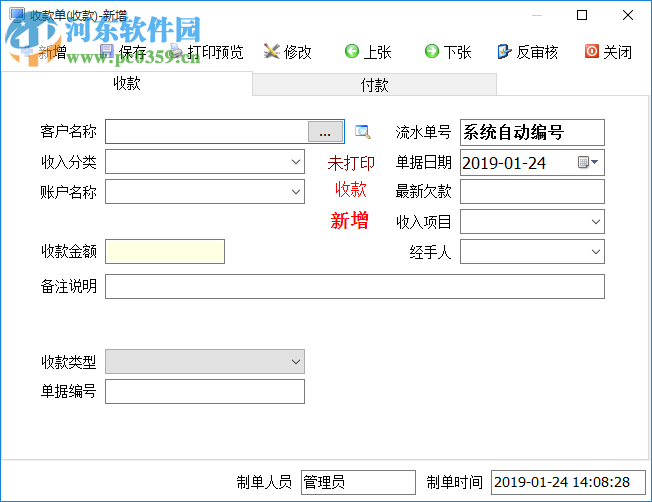Click the 制单时间 timestamp field
This screenshot has height=502, width=652.
[x=568, y=482]
